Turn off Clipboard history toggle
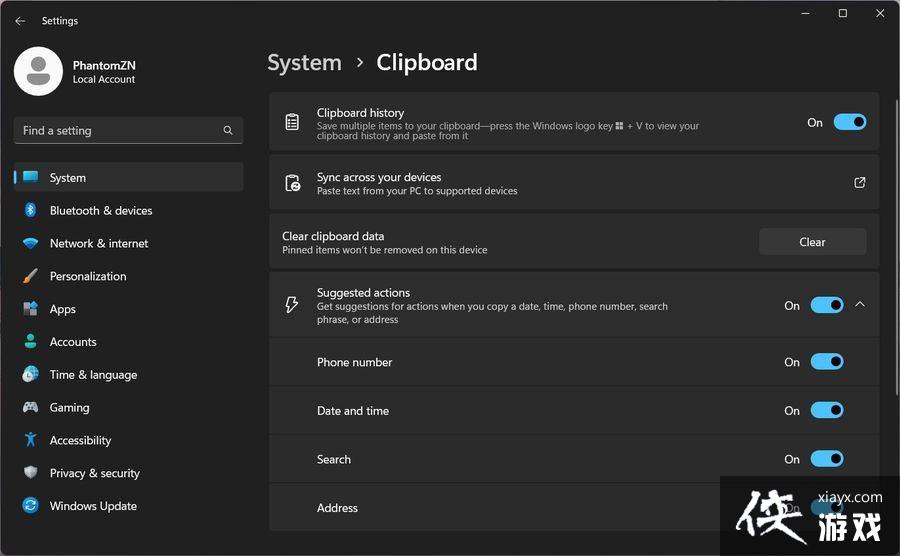This screenshot has width=900, height=556. pyautogui.click(x=849, y=122)
